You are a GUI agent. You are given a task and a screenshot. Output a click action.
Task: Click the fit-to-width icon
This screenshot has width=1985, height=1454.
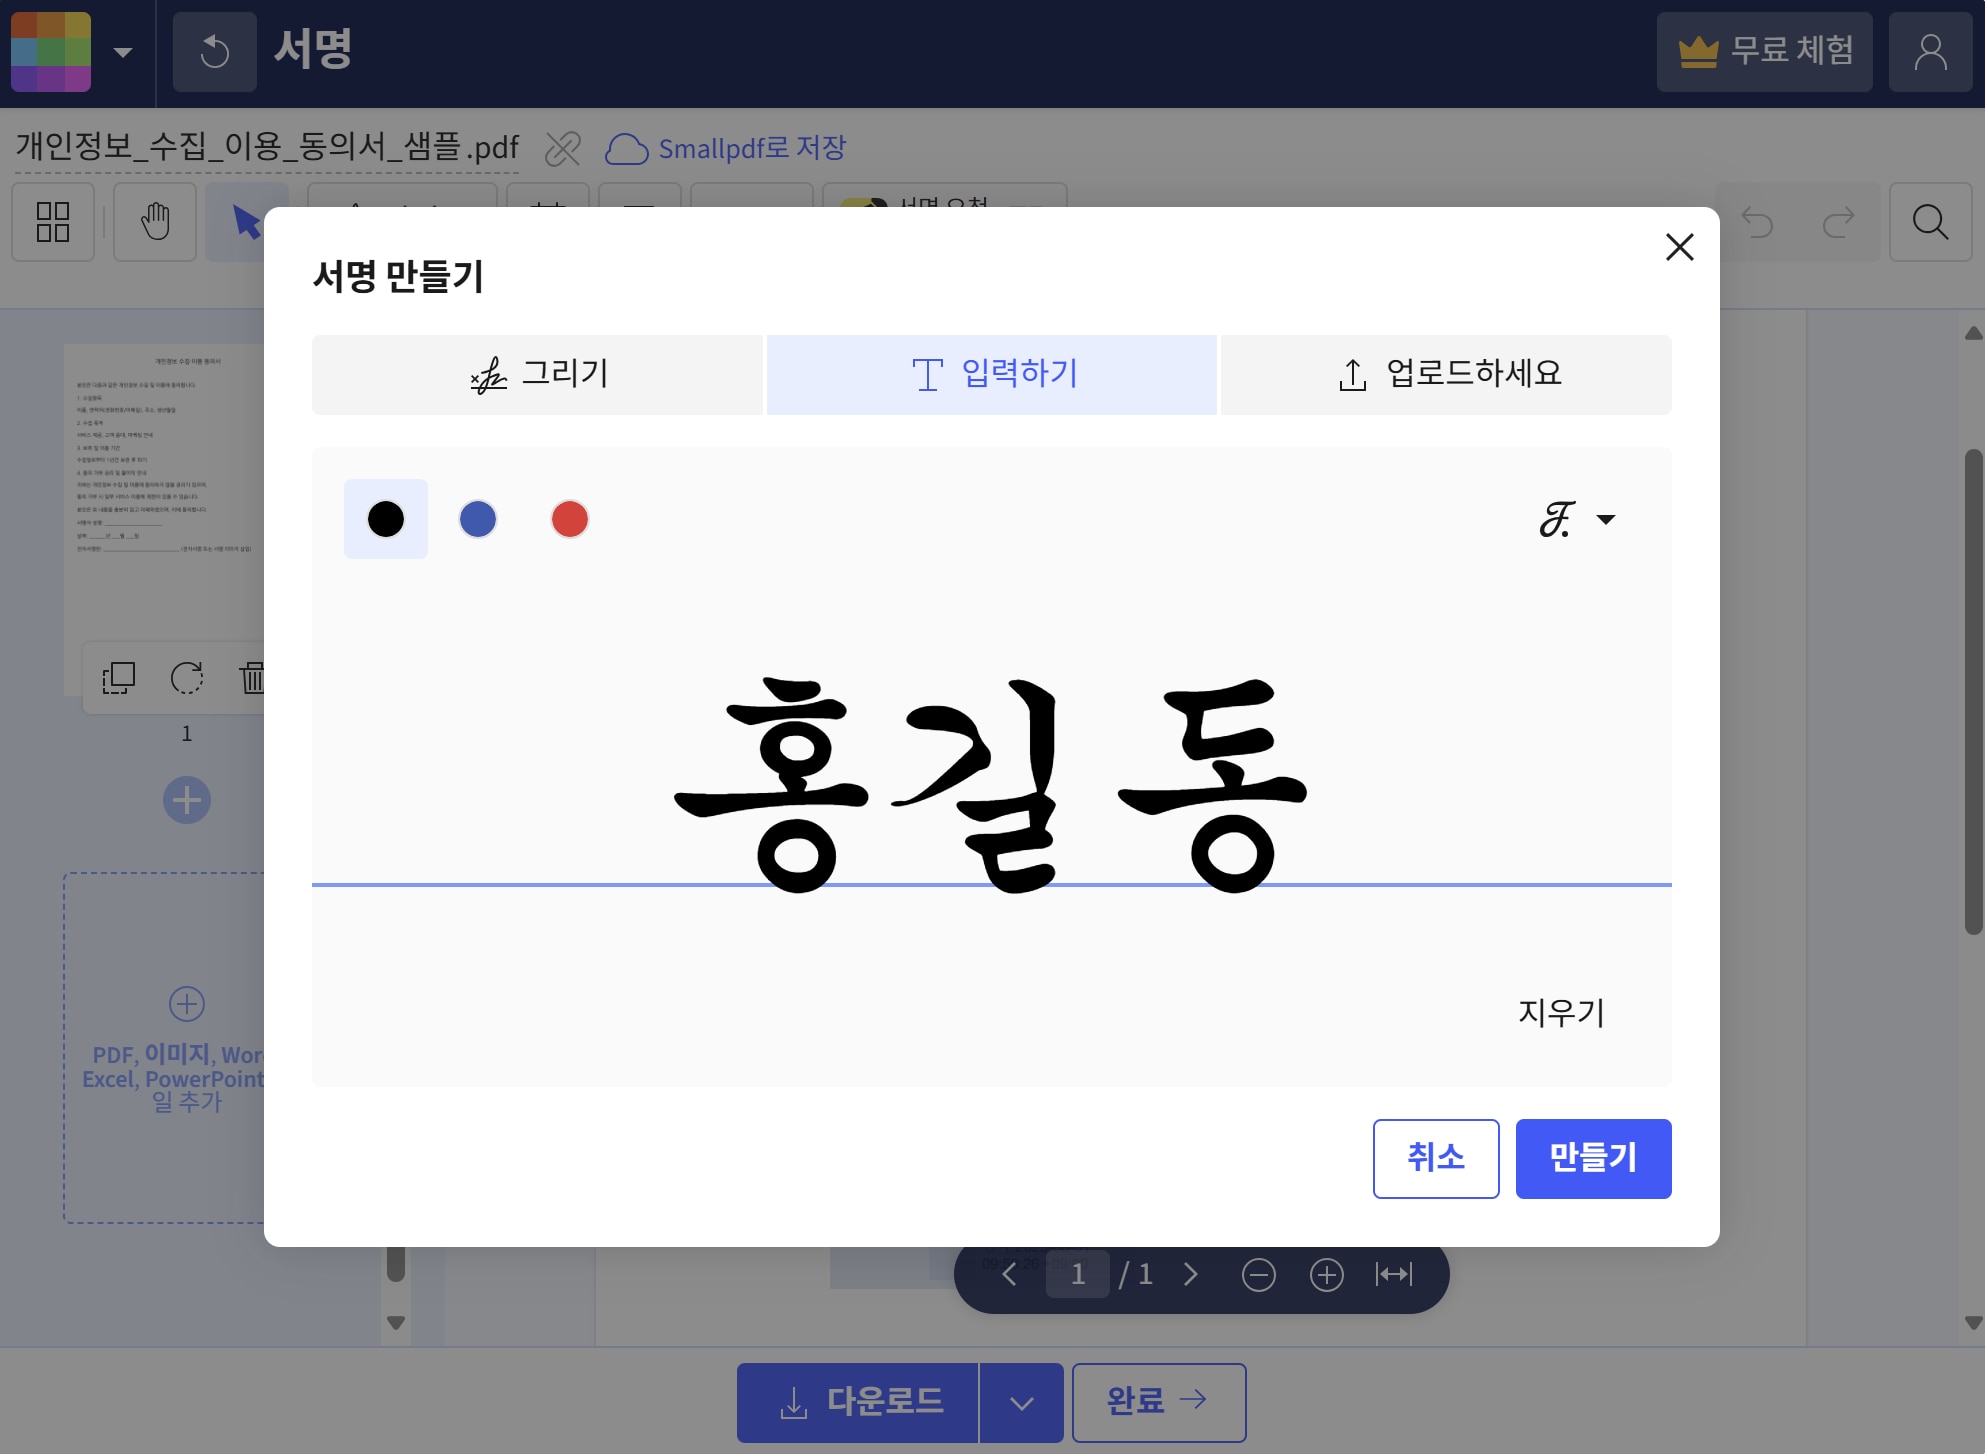pos(1394,1274)
